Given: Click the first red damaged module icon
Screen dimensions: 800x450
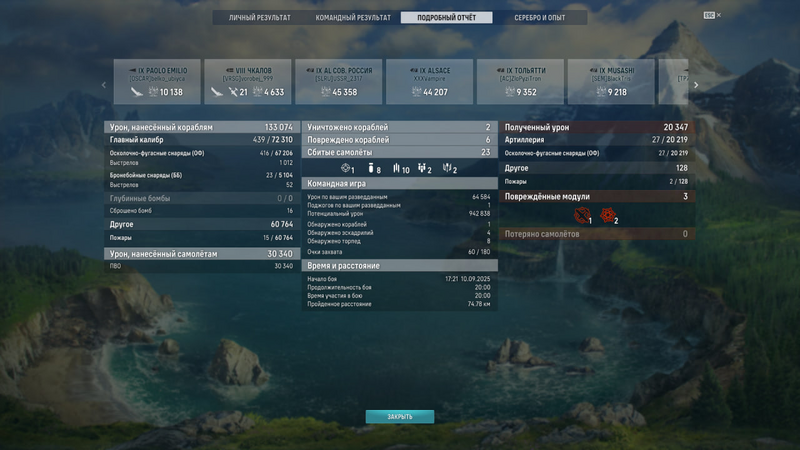Looking at the screenshot, I should tap(581, 215).
